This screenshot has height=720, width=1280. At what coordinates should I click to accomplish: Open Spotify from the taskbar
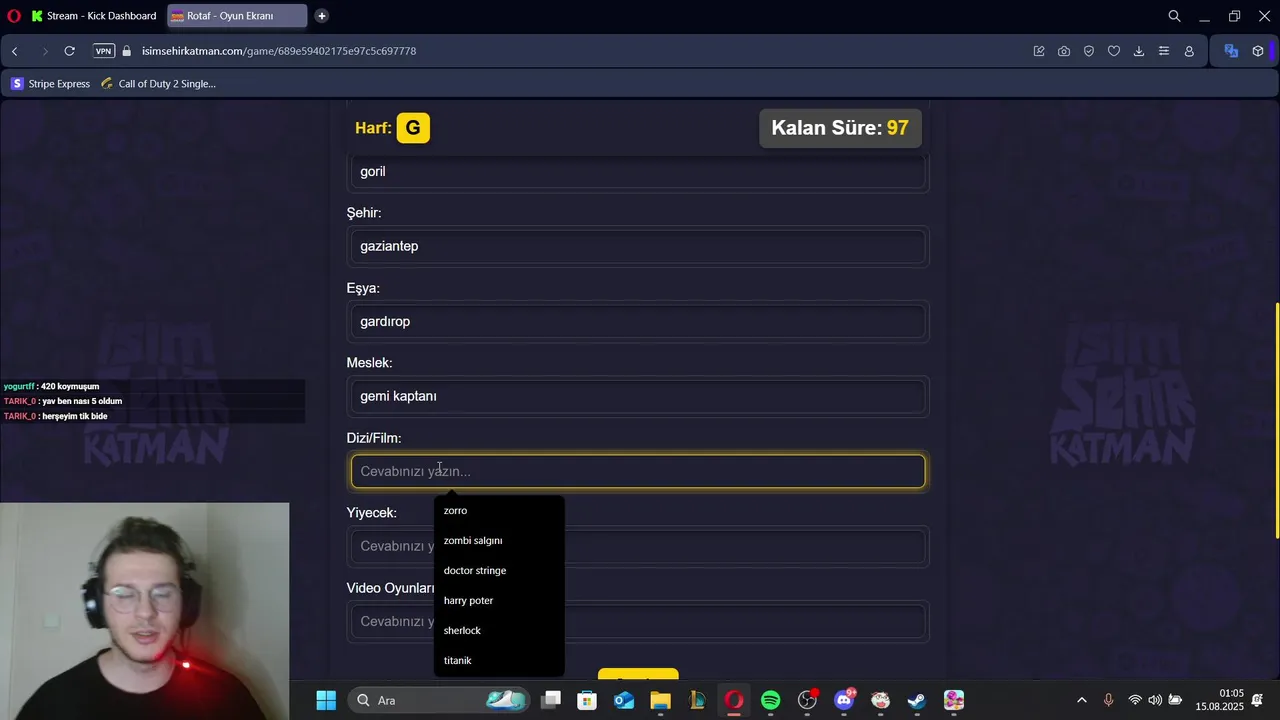(x=770, y=700)
